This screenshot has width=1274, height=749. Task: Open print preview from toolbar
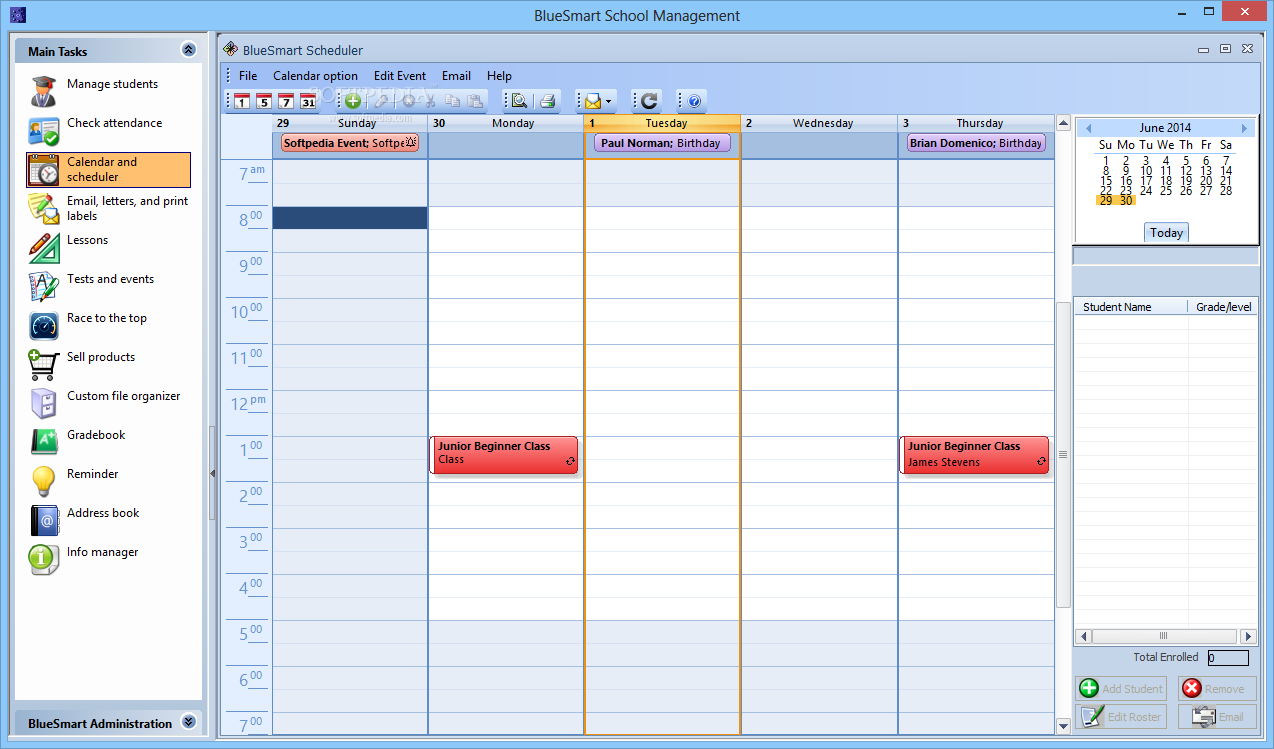pos(519,101)
